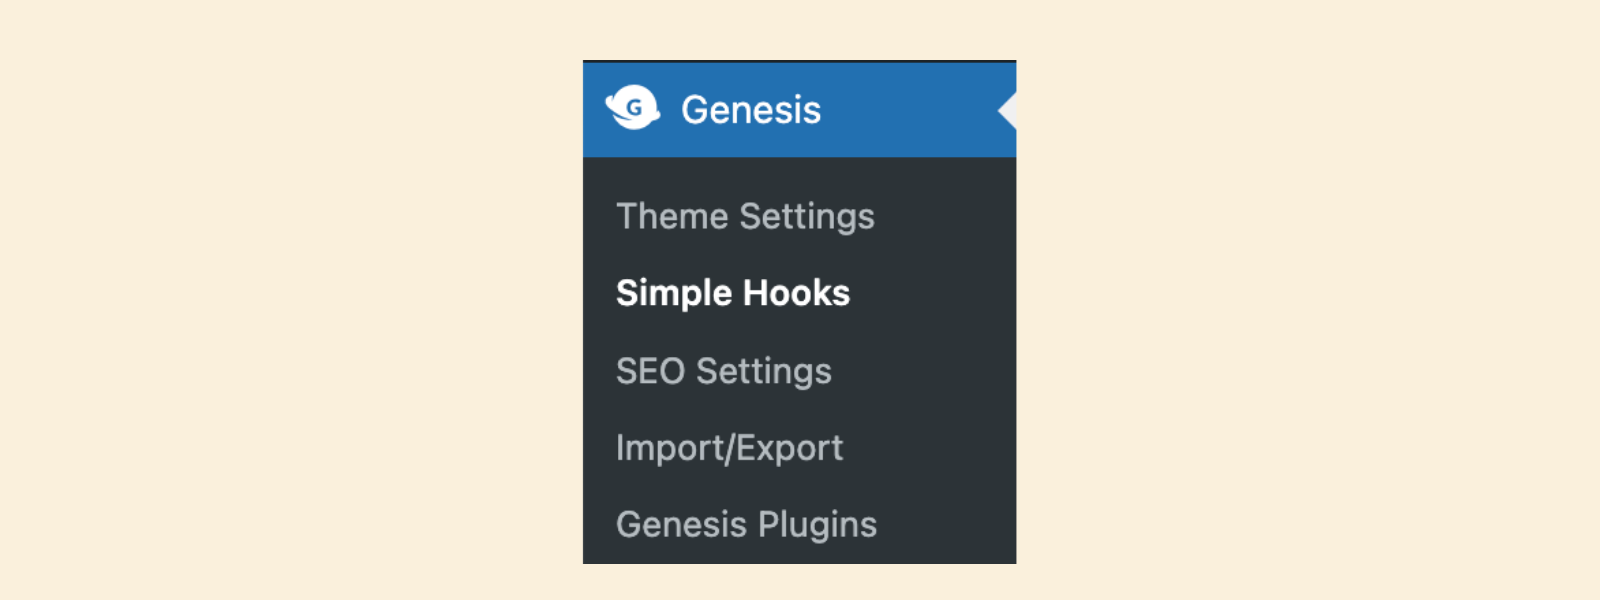Navigate to Genesis Plugins
The image size is (1600, 600).
click(746, 524)
